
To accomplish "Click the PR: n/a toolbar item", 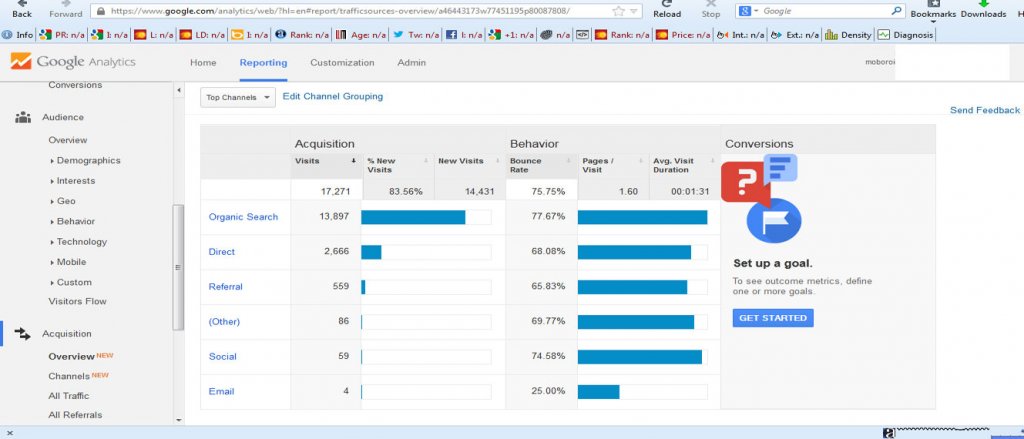I will click(x=62, y=35).
